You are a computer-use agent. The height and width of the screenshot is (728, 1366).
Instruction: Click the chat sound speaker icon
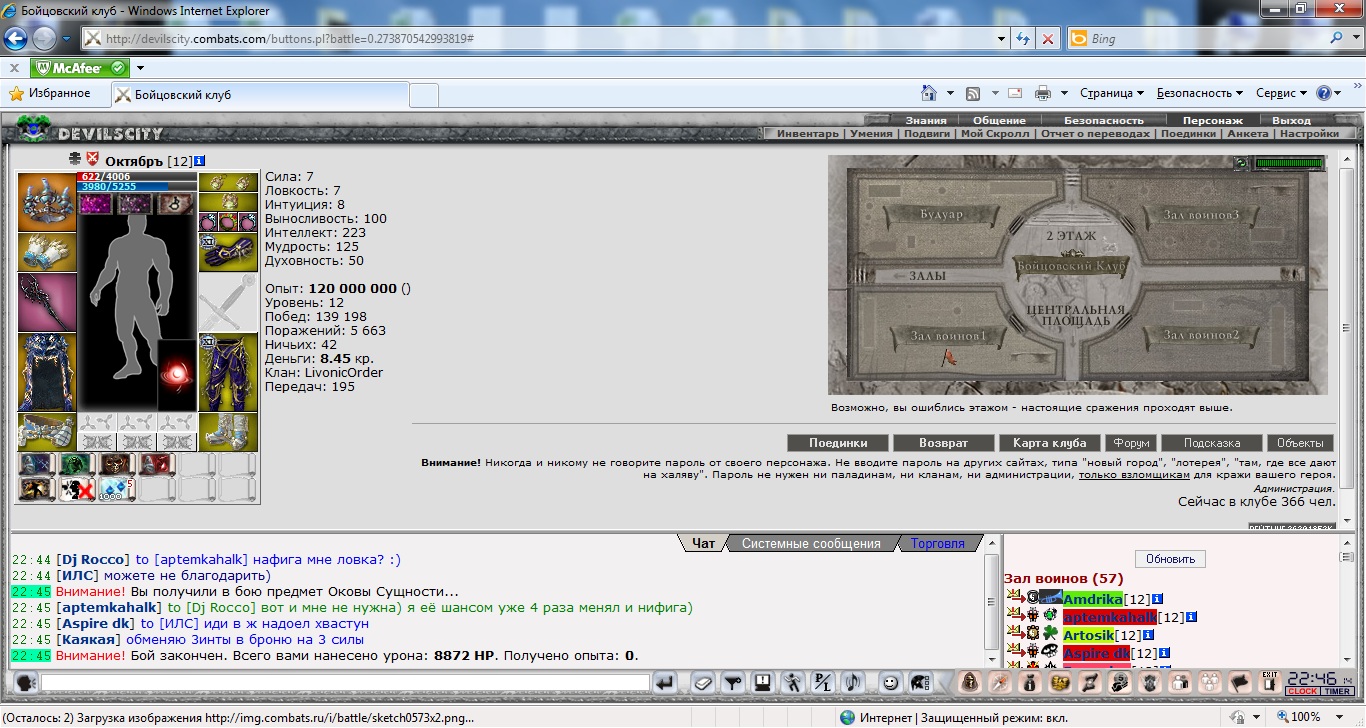pos(853,683)
